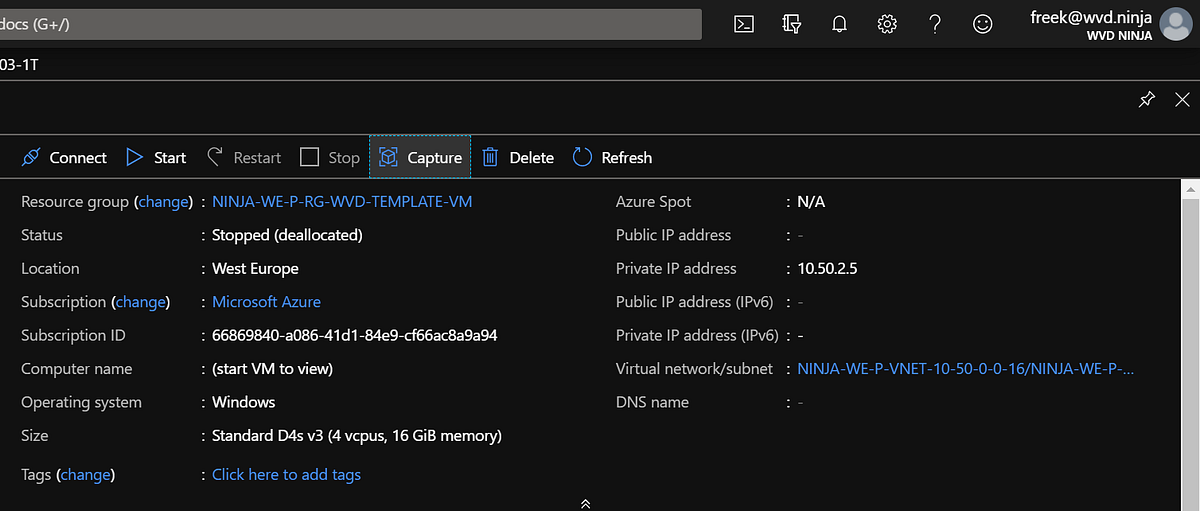Change the resource group
Viewport: 1200px width, 511px height.
(164, 202)
